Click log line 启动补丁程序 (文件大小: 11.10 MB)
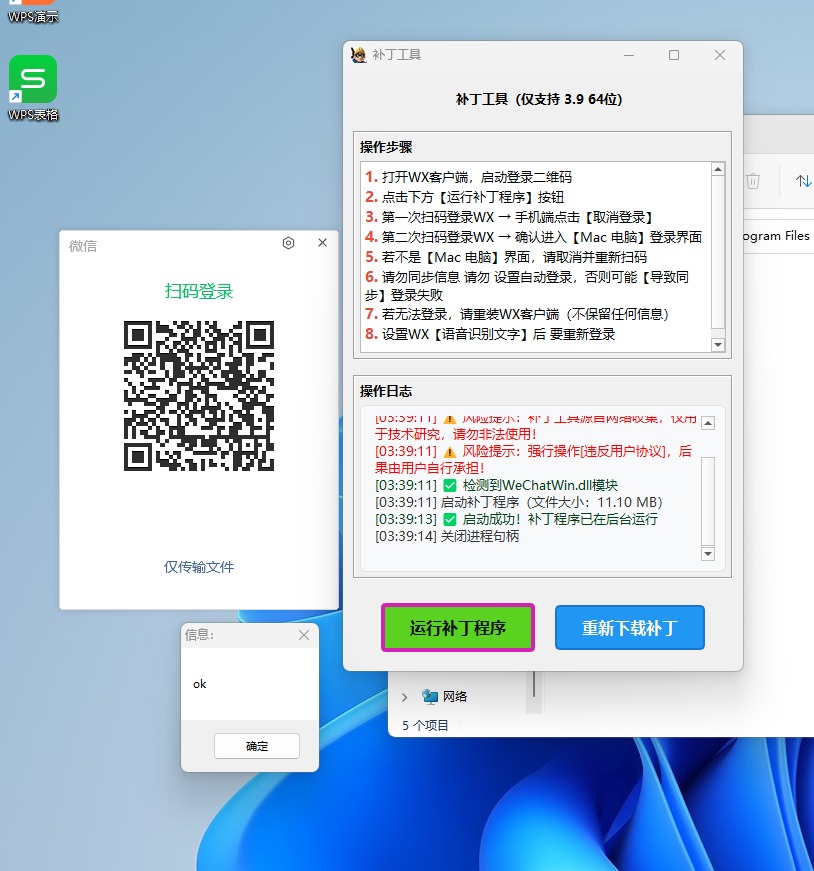This screenshot has height=871, width=814. point(519,502)
